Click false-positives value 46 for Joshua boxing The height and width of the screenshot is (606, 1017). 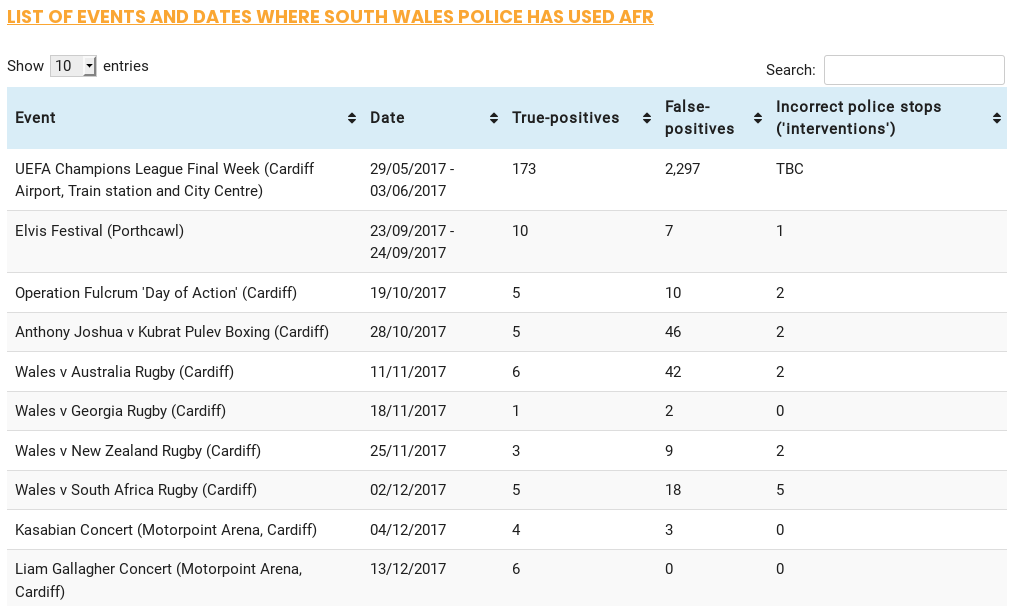673,332
